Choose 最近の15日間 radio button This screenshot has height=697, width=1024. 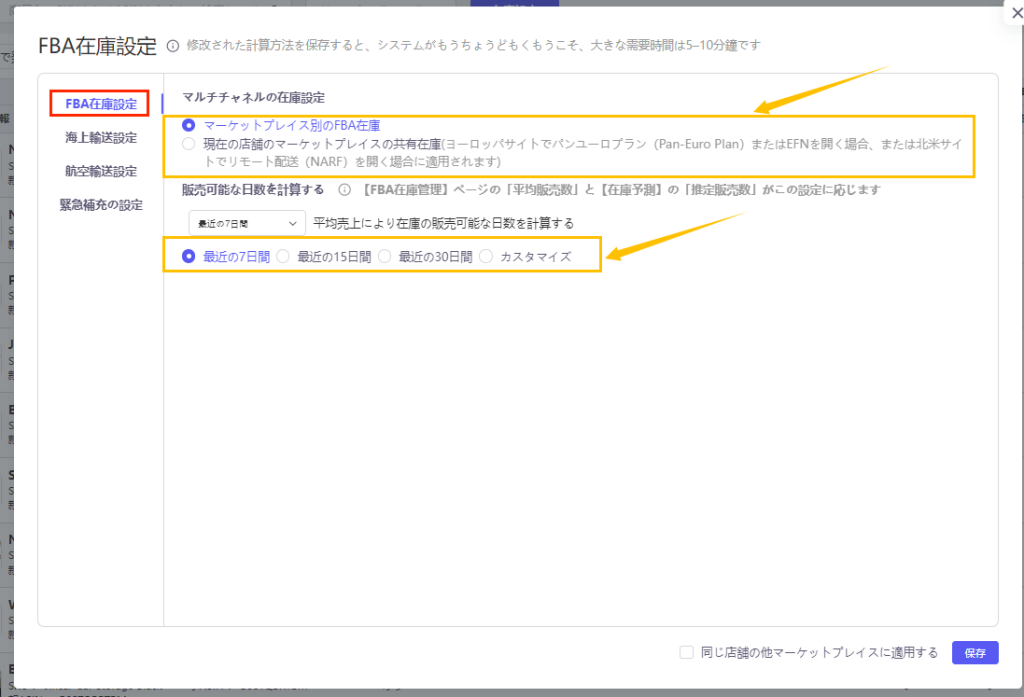click(x=283, y=256)
